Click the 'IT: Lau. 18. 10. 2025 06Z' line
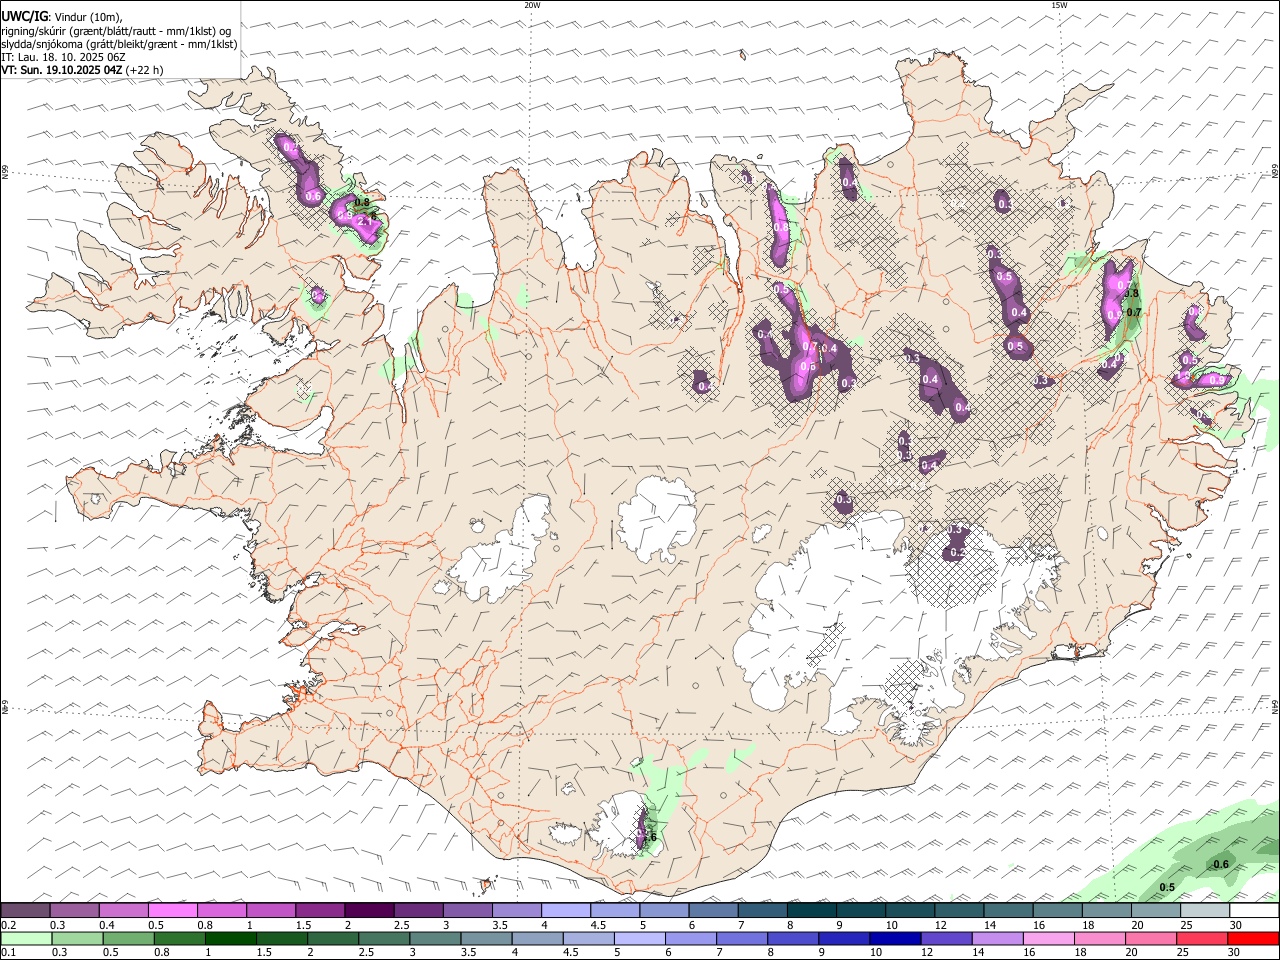Viewport: 1280px width, 960px height. click(63, 57)
